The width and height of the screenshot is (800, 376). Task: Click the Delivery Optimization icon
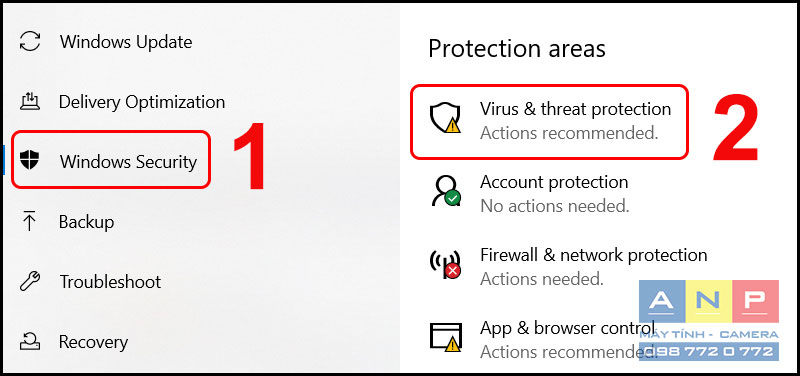(x=30, y=102)
